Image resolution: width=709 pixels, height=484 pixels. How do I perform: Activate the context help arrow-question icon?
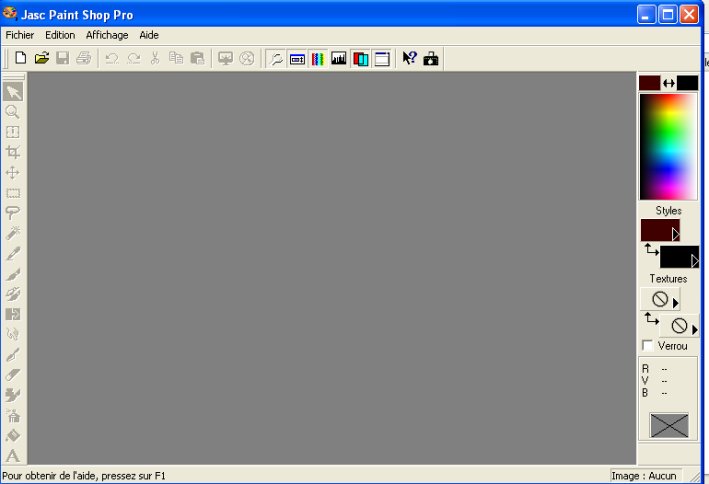(409, 58)
